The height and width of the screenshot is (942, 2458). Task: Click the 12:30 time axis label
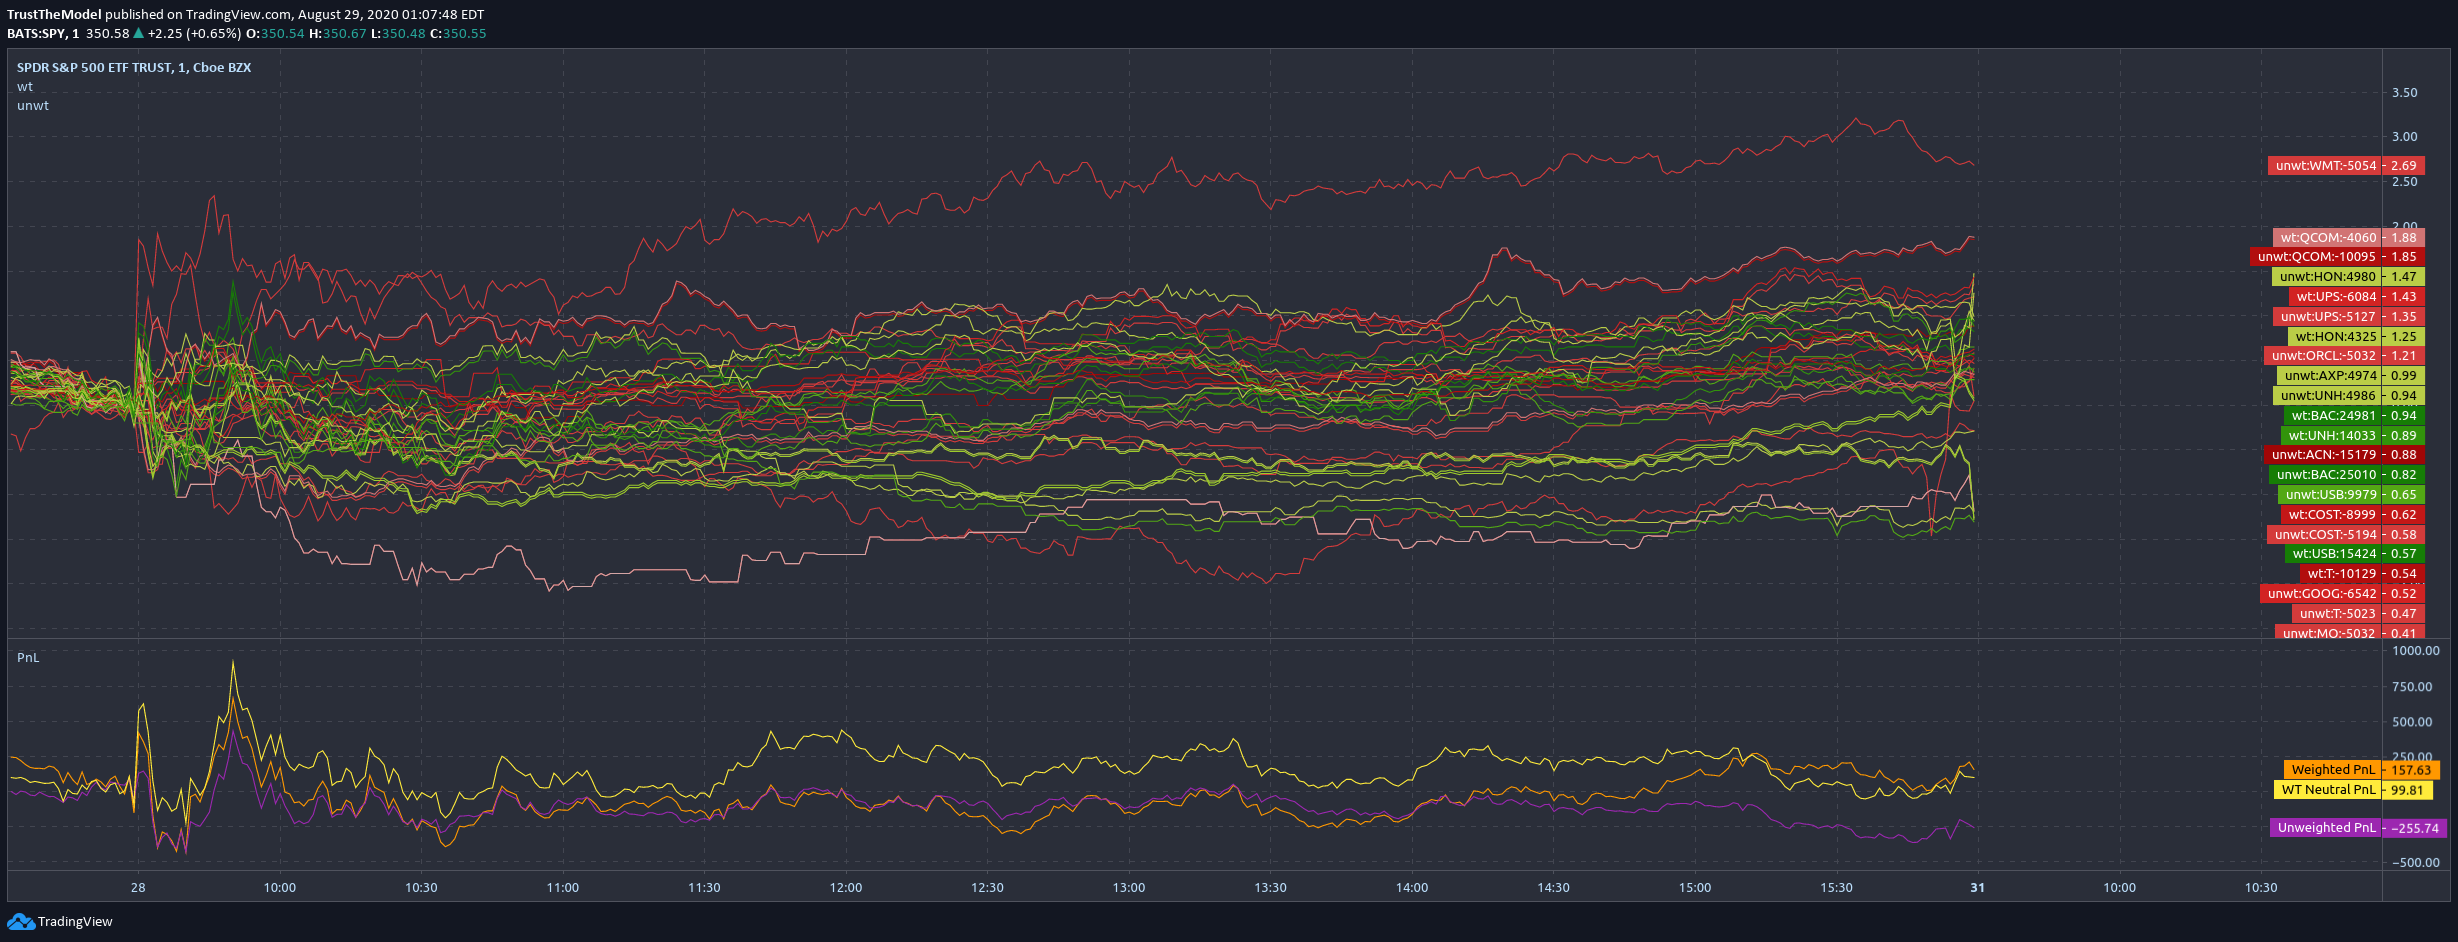(x=987, y=887)
